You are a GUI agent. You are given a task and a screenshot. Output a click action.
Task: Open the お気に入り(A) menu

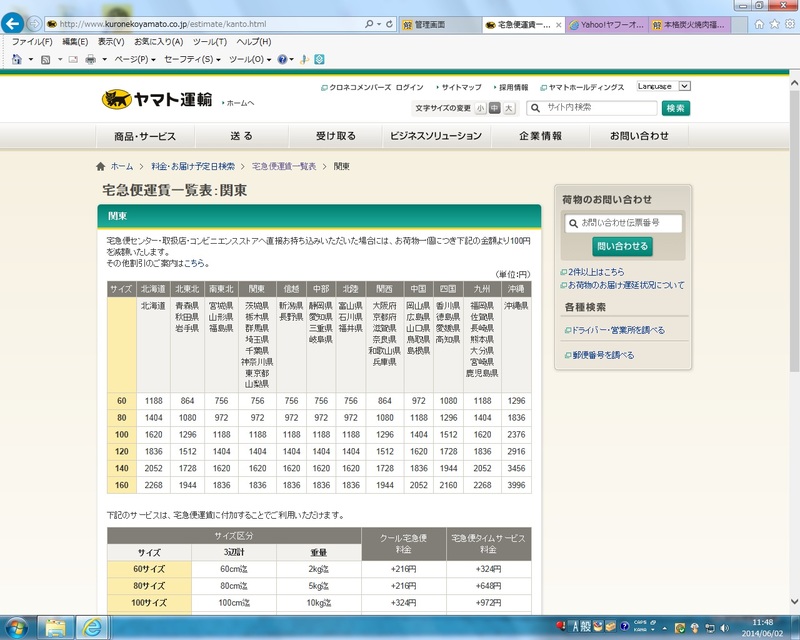[x=159, y=42]
